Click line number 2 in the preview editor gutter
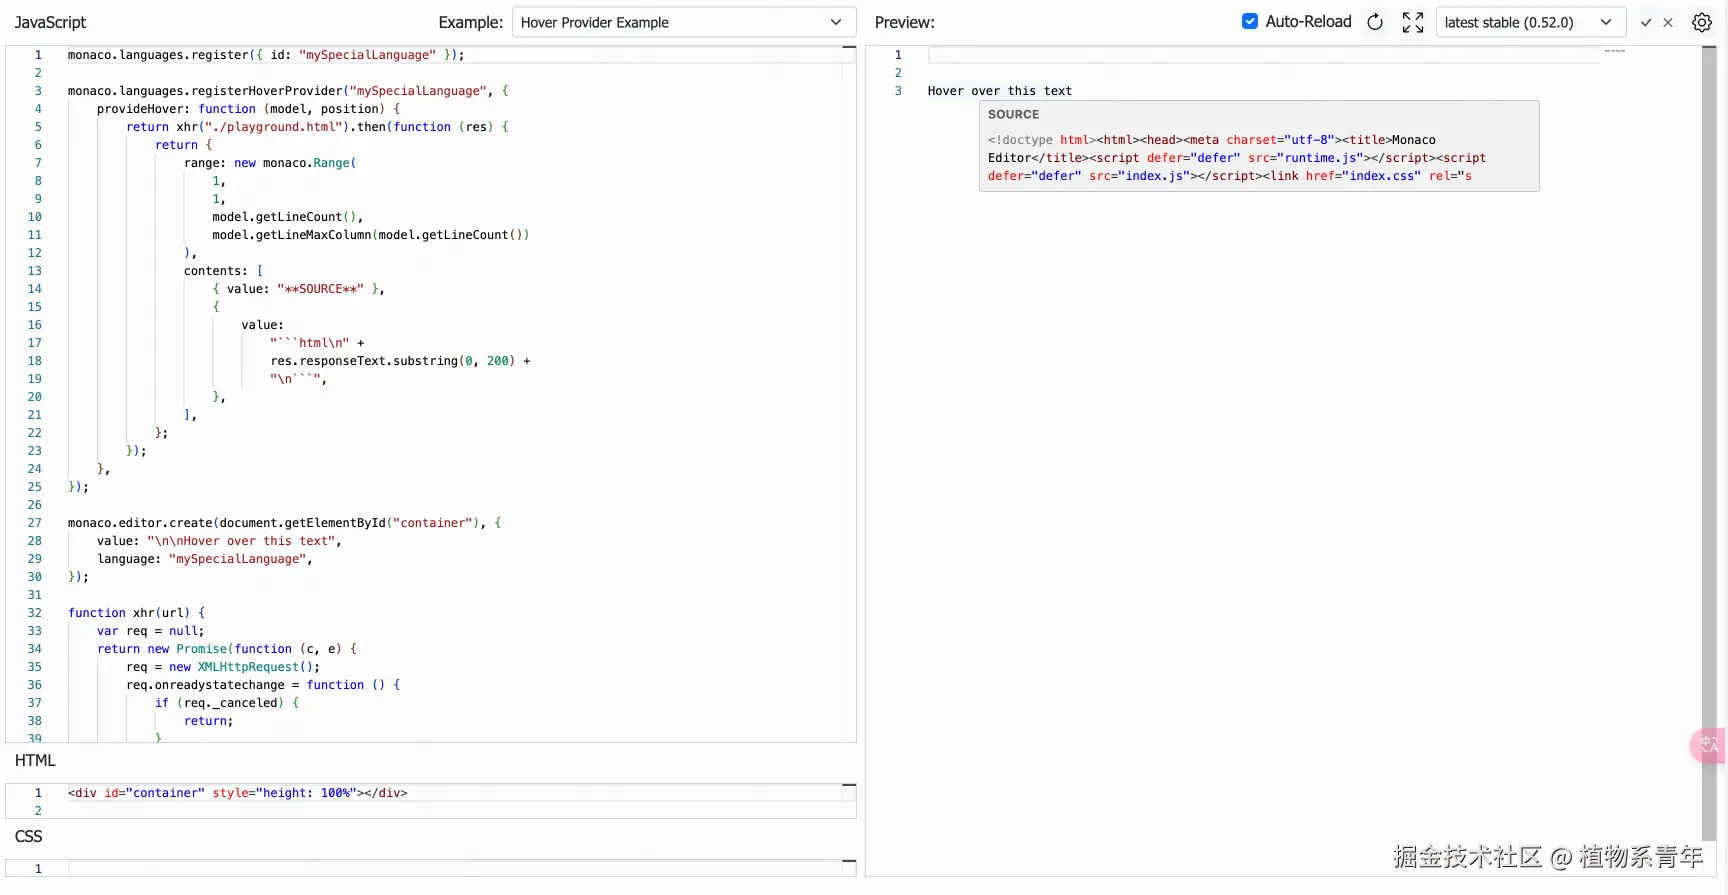The width and height of the screenshot is (1728, 895). point(898,73)
